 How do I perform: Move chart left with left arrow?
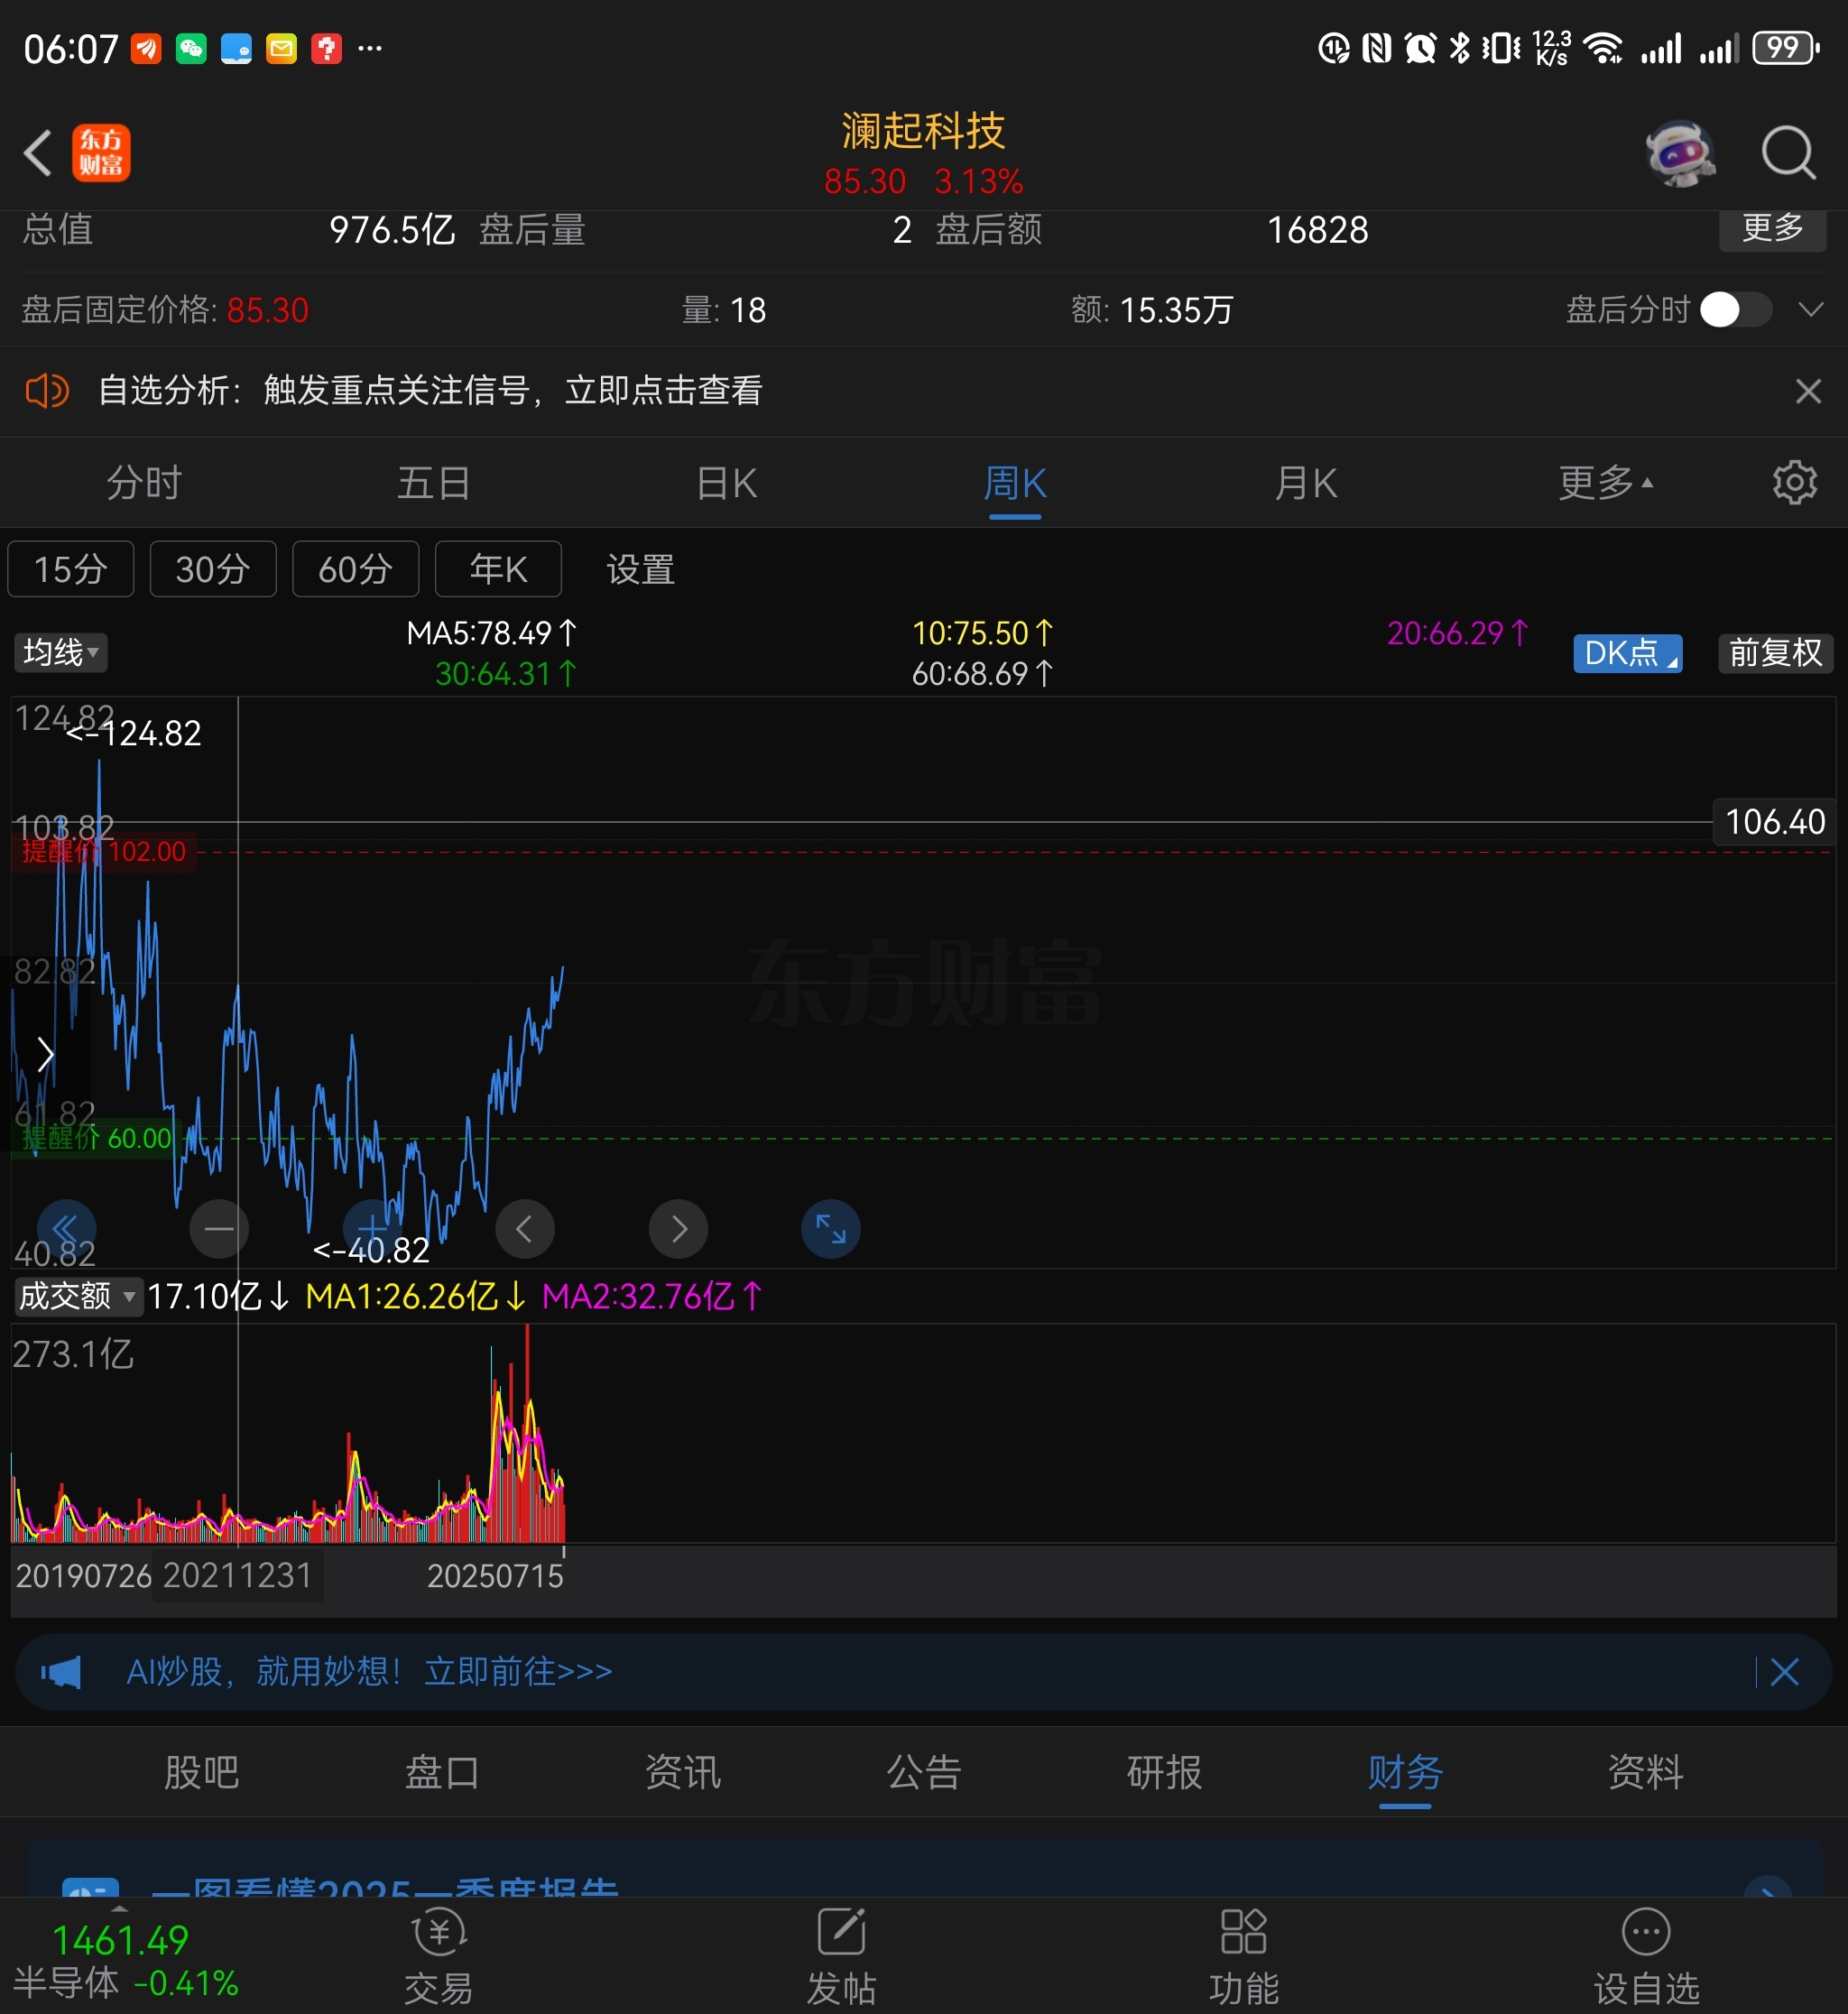525,1229
